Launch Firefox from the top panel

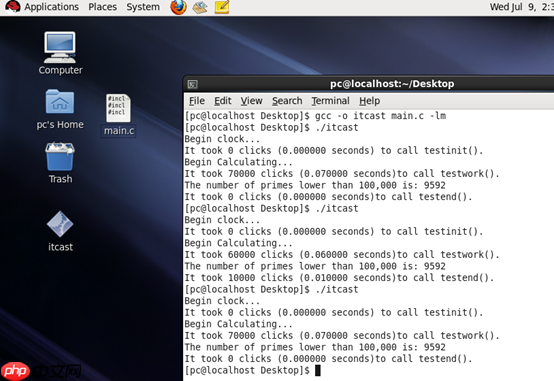coord(178,7)
